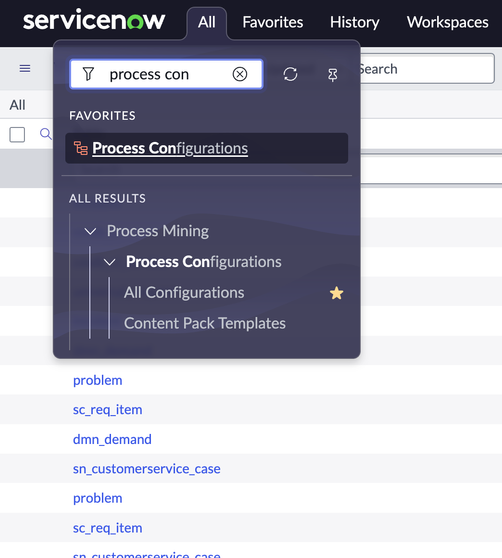The width and height of the screenshot is (502, 558).
Task: Open the second problem record link
Action: [97, 498]
